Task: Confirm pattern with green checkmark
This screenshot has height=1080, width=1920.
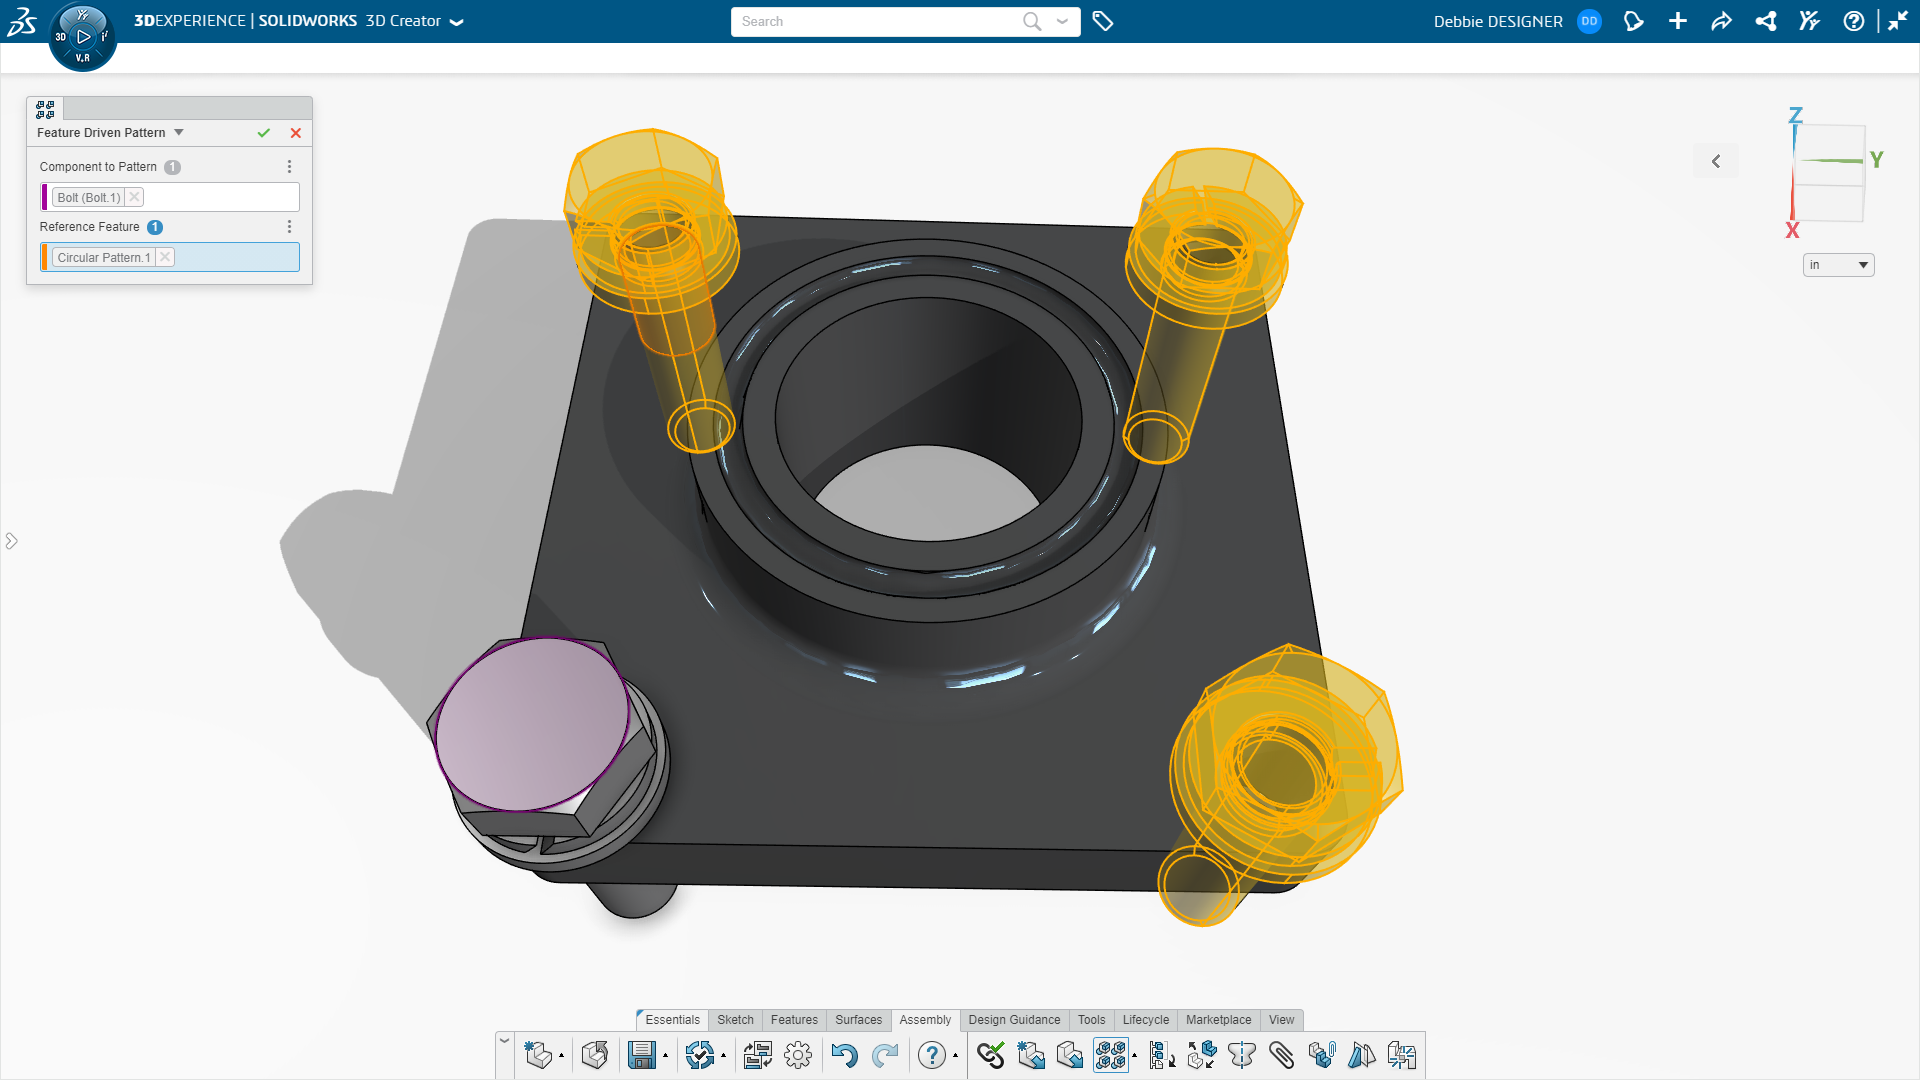Action: tap(264, 133)
